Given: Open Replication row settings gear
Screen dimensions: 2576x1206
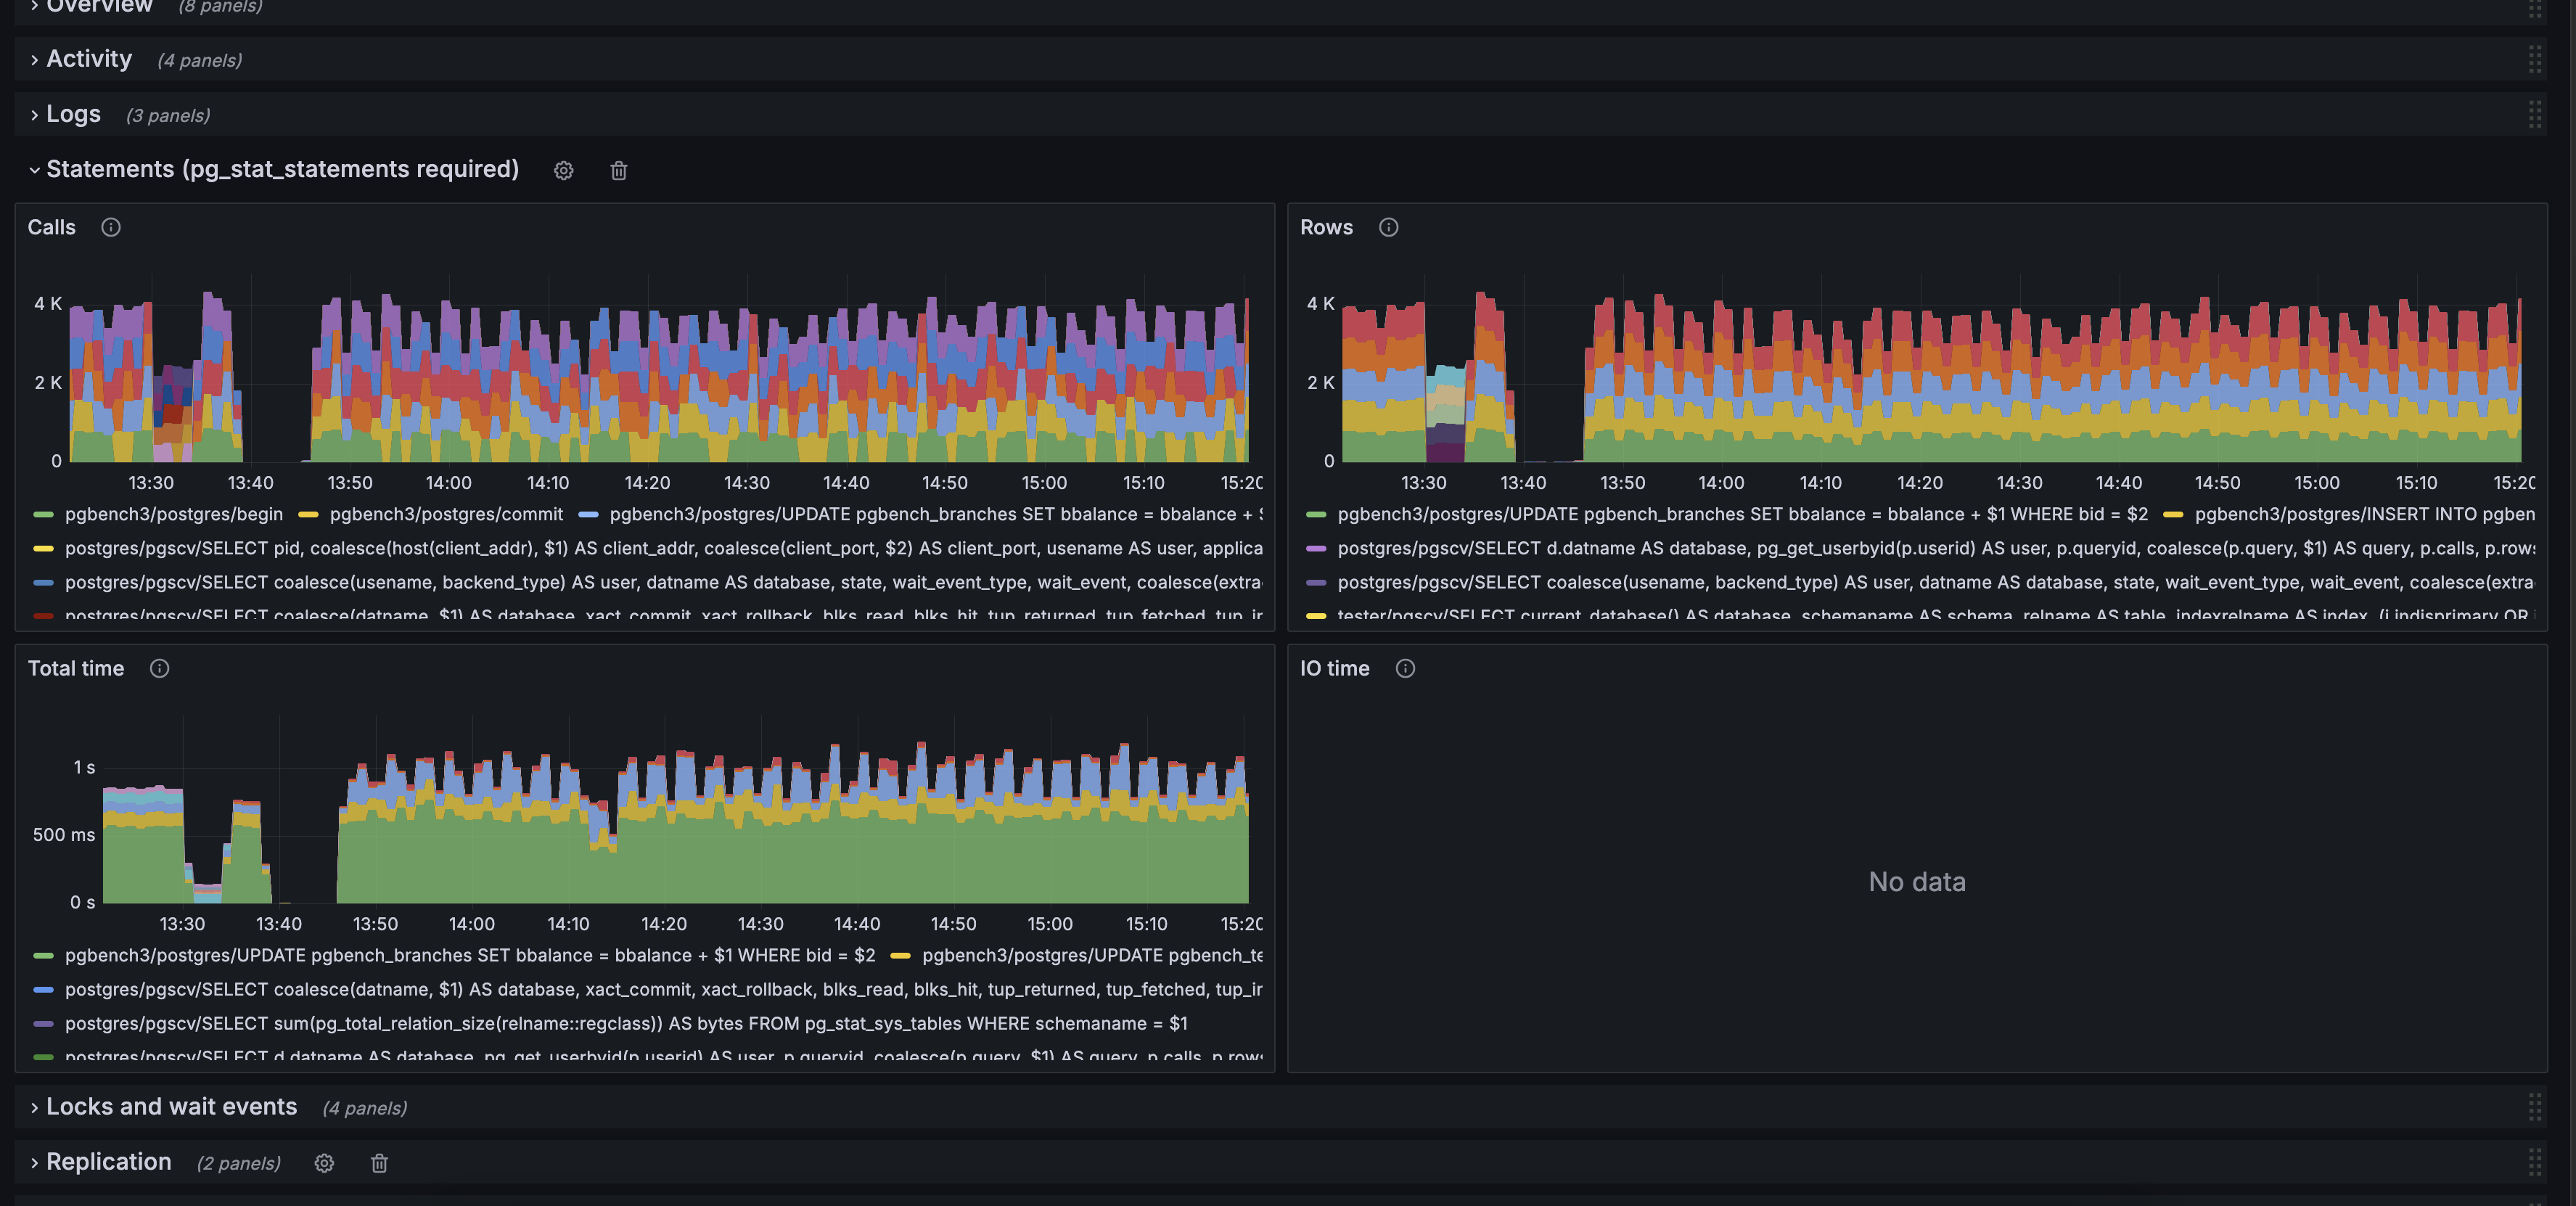Looking at the screenshot, I should coord(324,1163).
